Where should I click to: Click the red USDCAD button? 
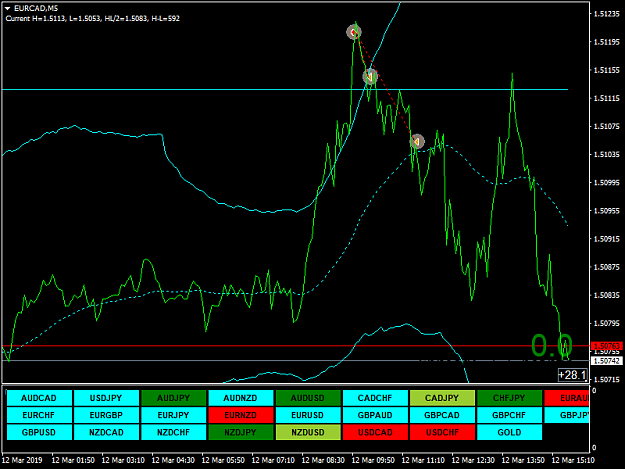tap(375, 432)
